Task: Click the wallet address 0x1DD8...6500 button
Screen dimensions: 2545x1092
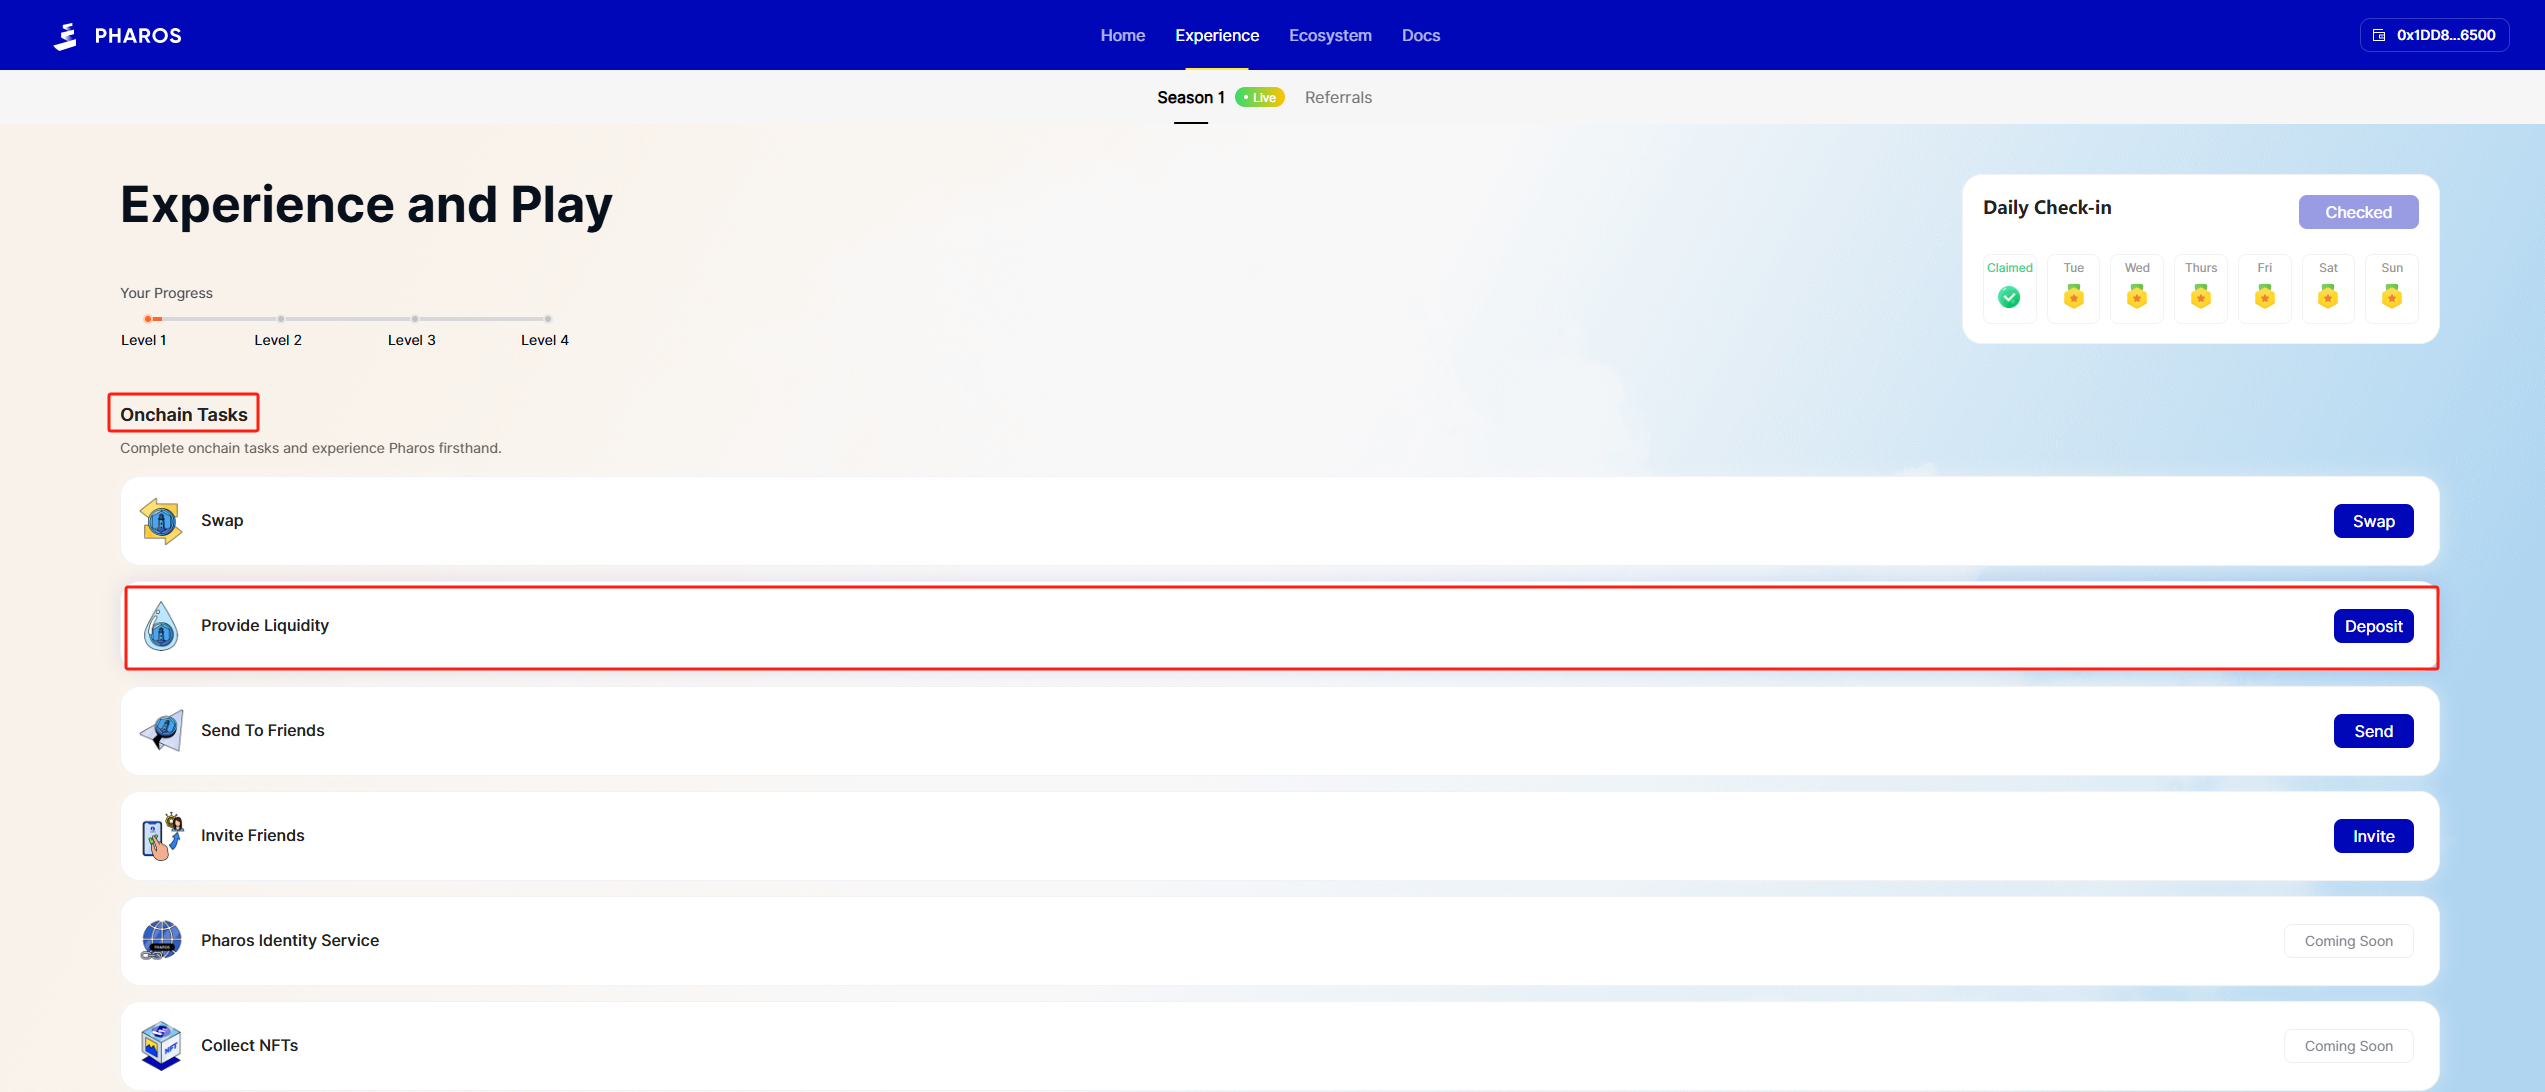Action: click(2435, 35)
